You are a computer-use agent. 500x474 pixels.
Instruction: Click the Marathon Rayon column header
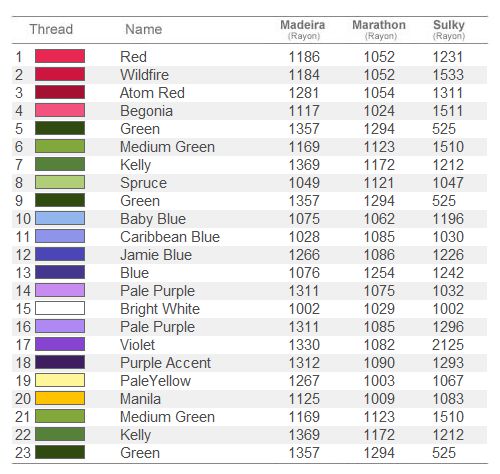click(x=379, y=29)
